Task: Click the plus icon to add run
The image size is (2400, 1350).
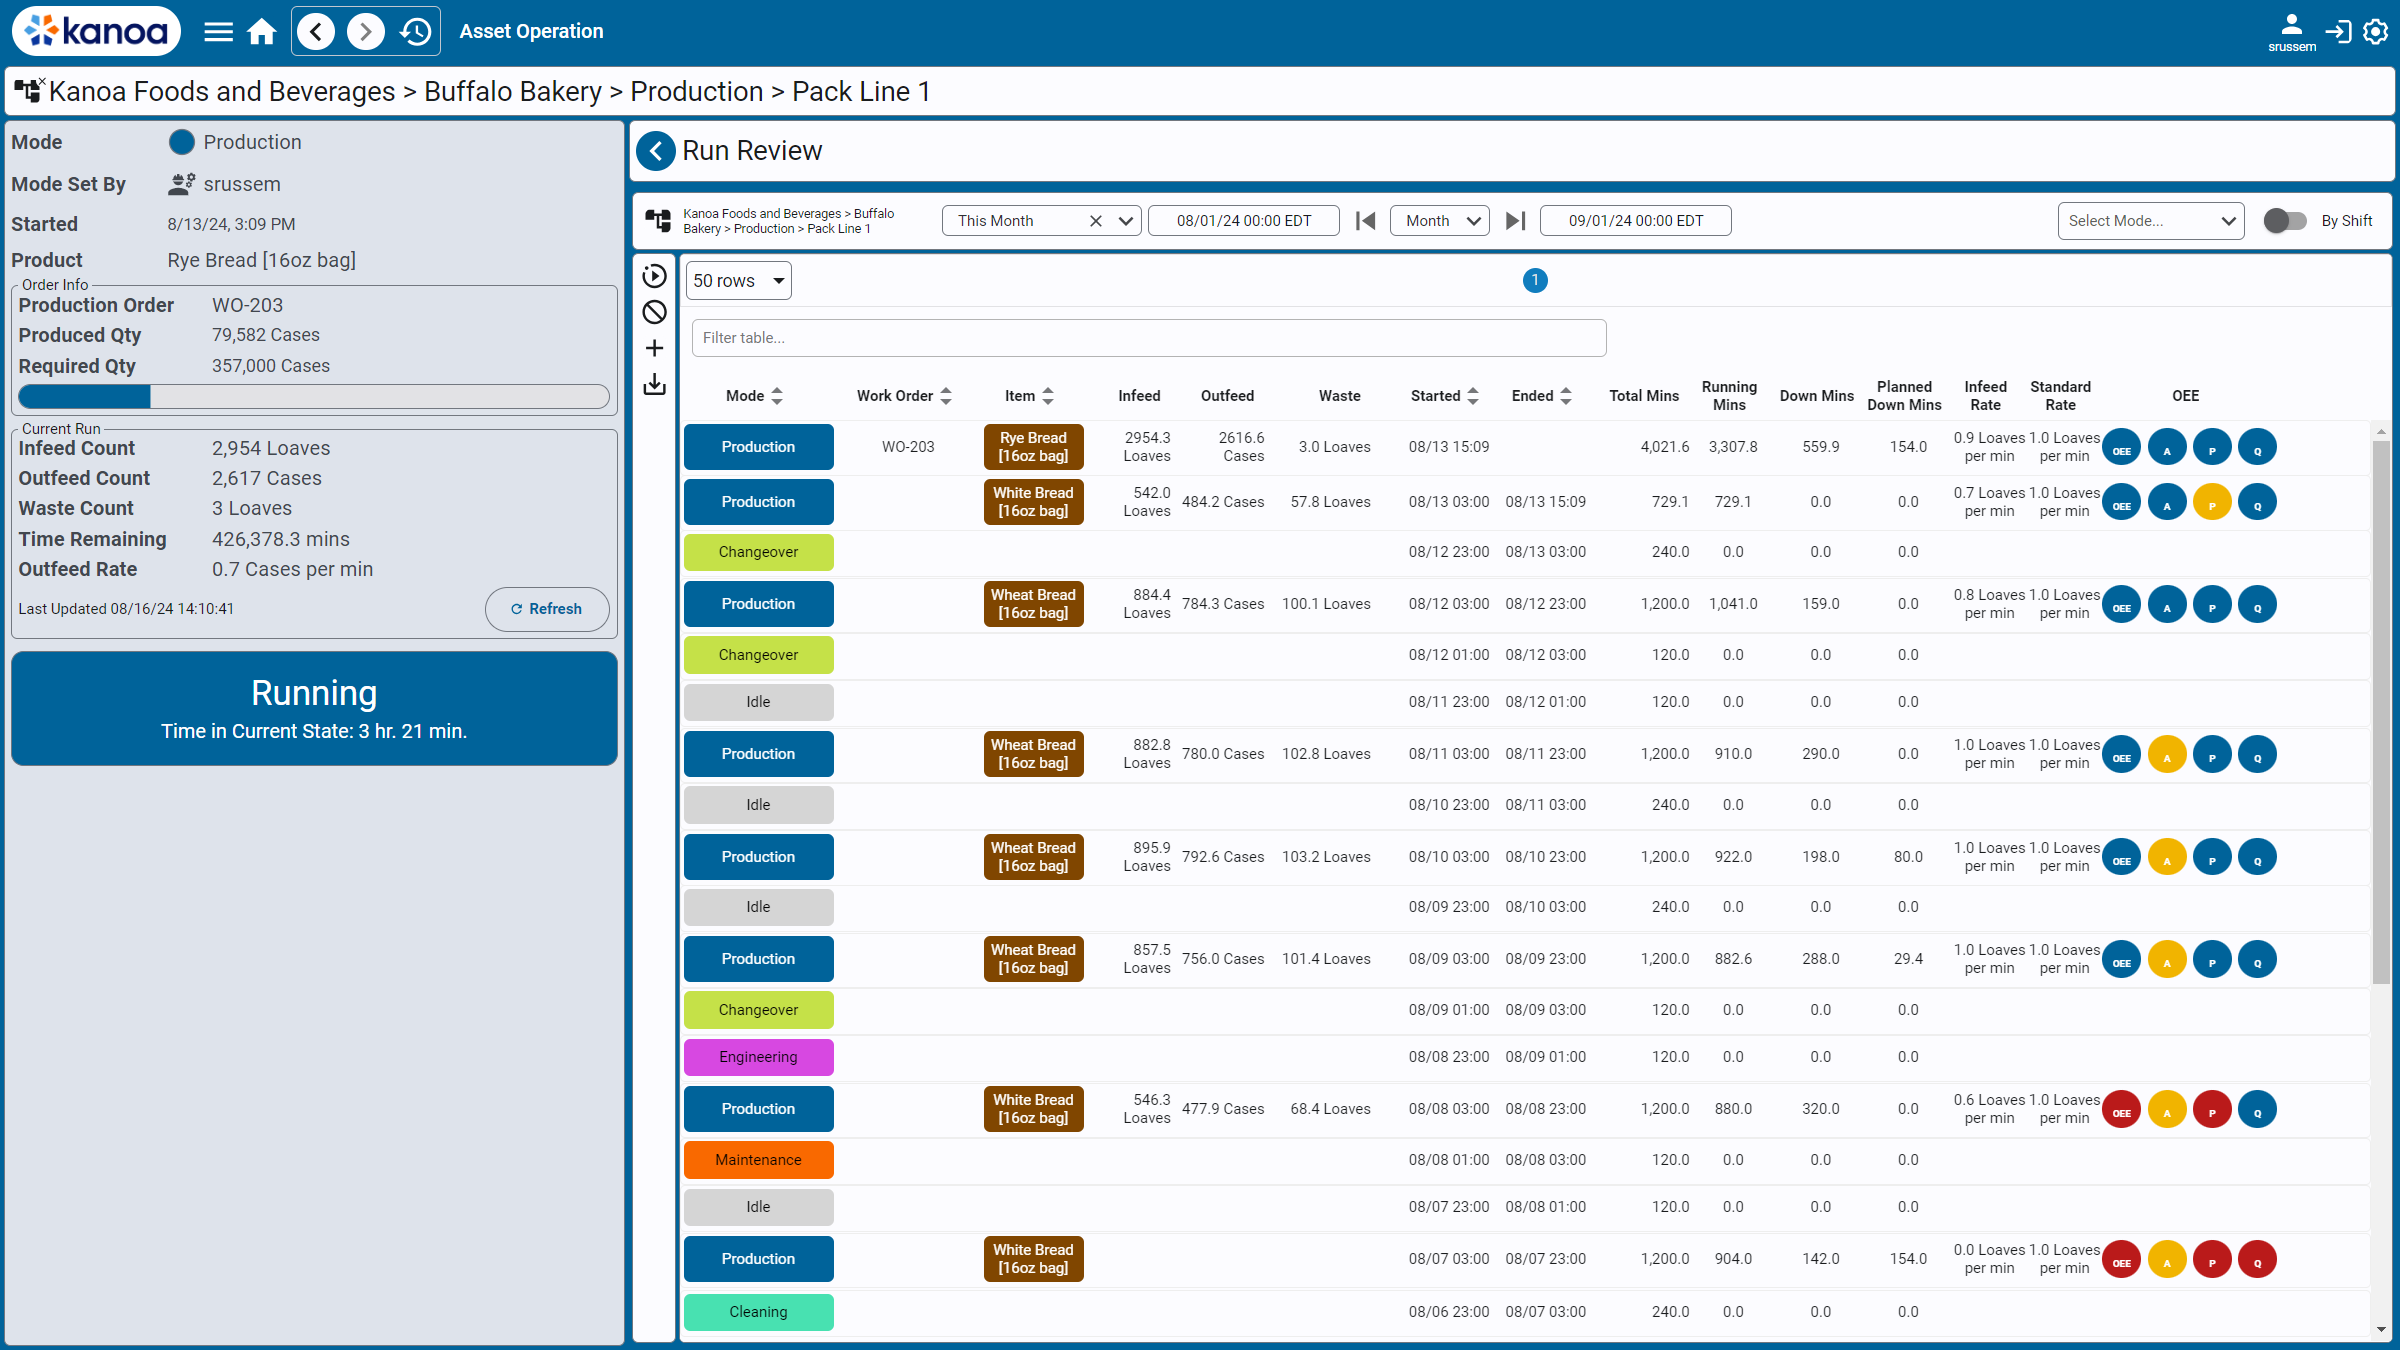Action: tap(655, 348)
